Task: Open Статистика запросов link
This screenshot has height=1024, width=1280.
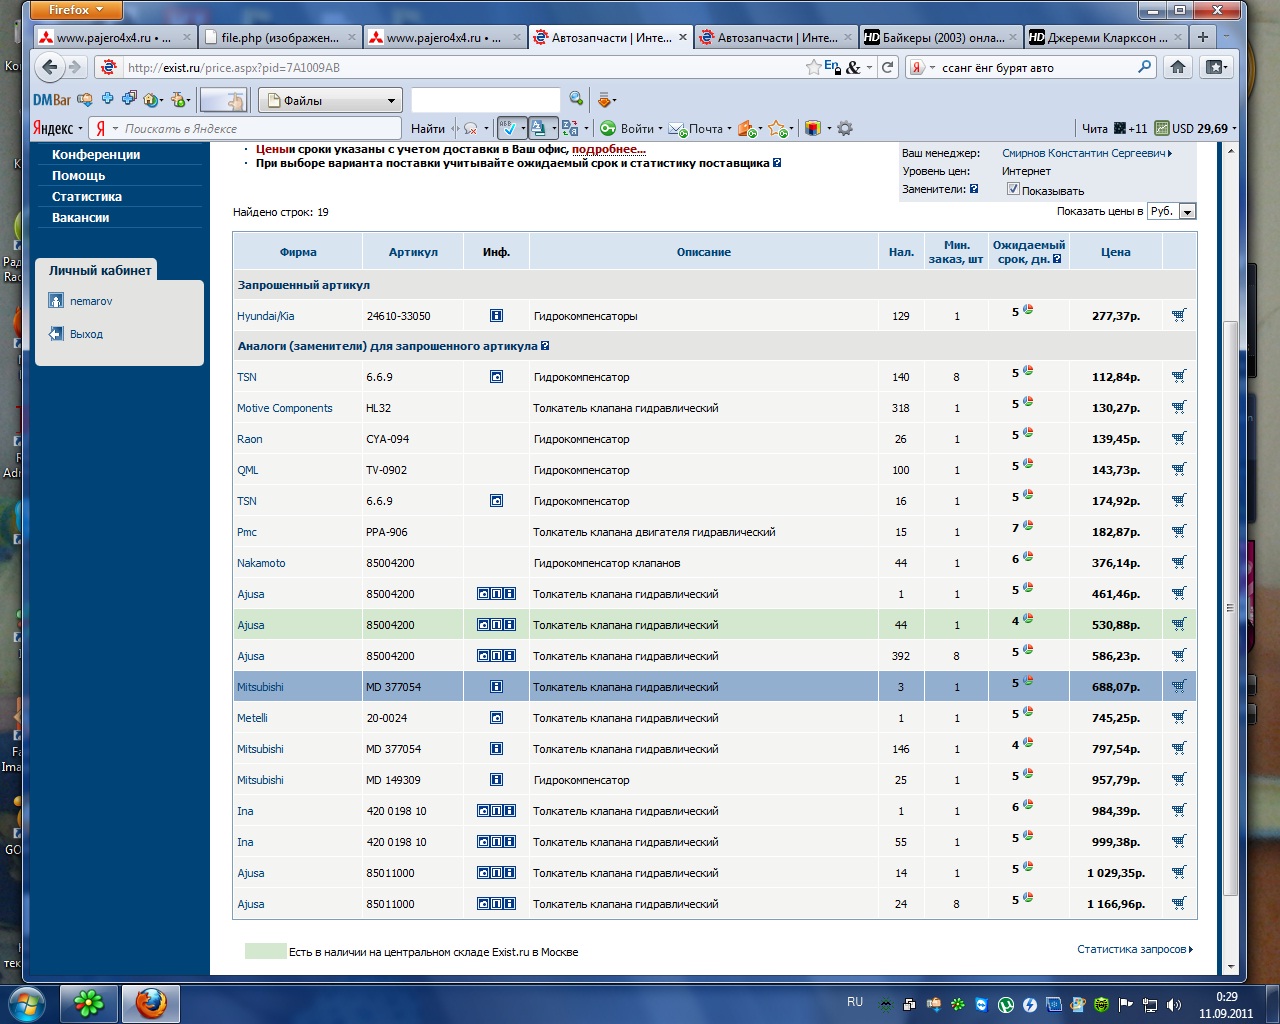Action: click(x=1132, y=949)
